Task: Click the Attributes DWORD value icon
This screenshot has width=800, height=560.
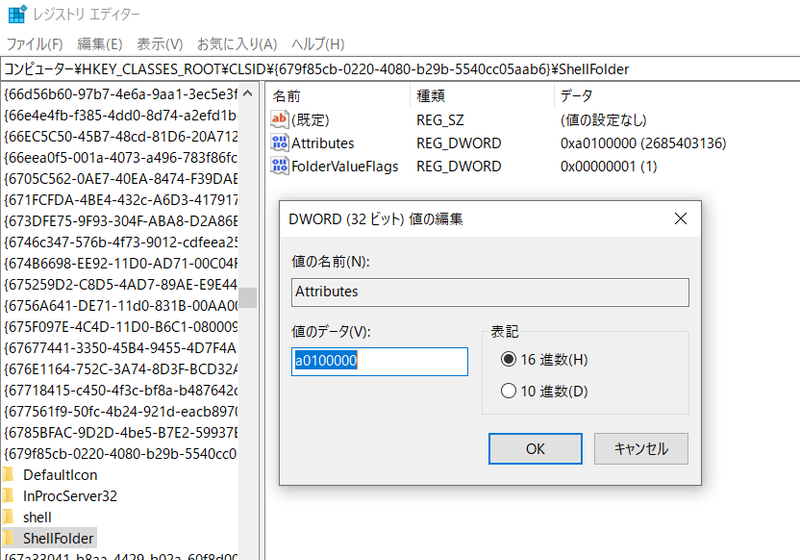Action: pyautogui.click(x=280, y=143)
